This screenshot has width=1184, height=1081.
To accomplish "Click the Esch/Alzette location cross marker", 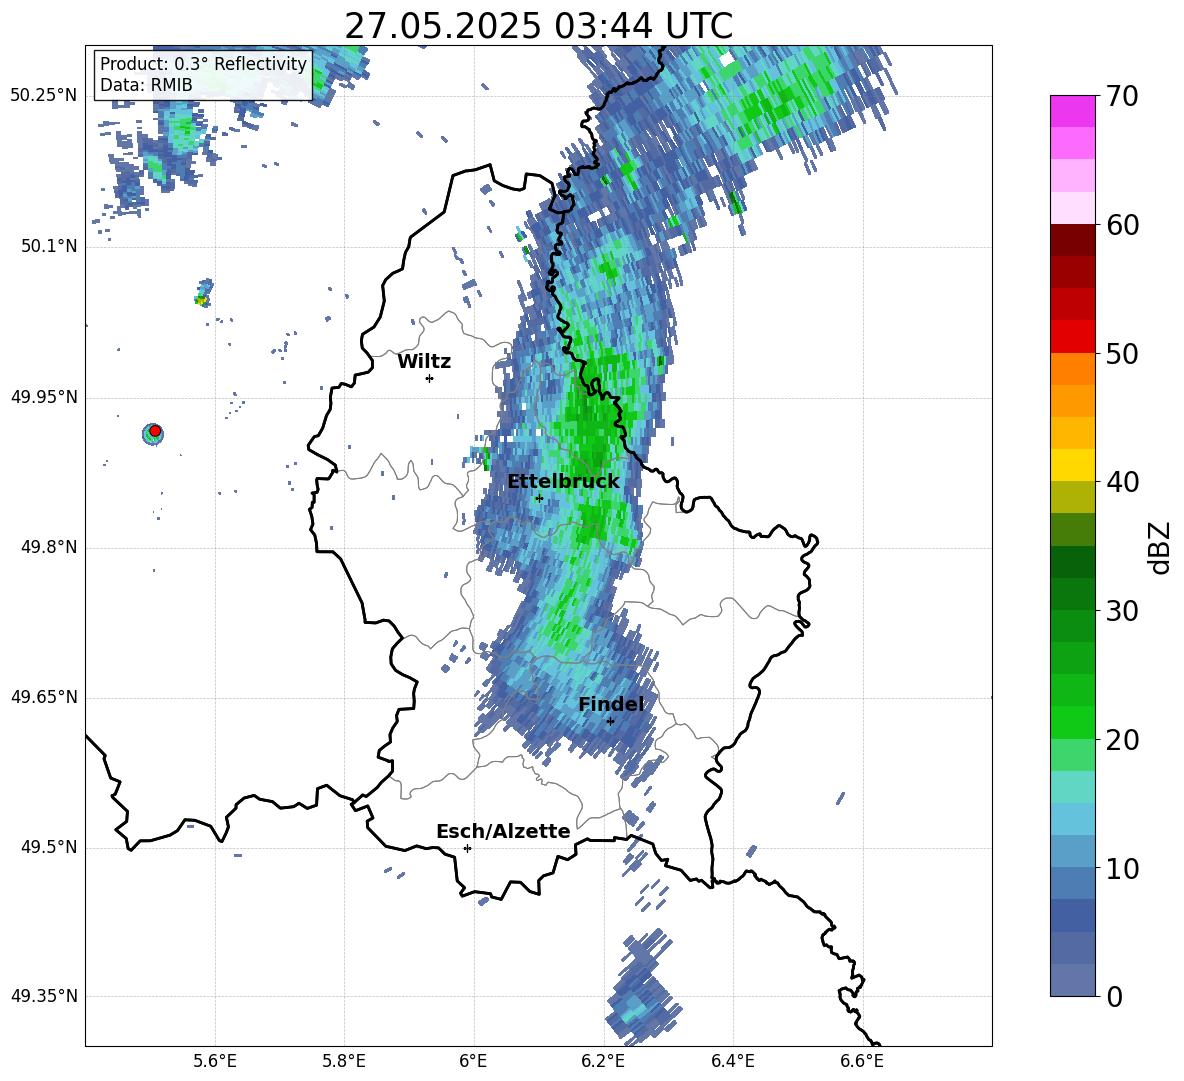I will tap(467, 848).
